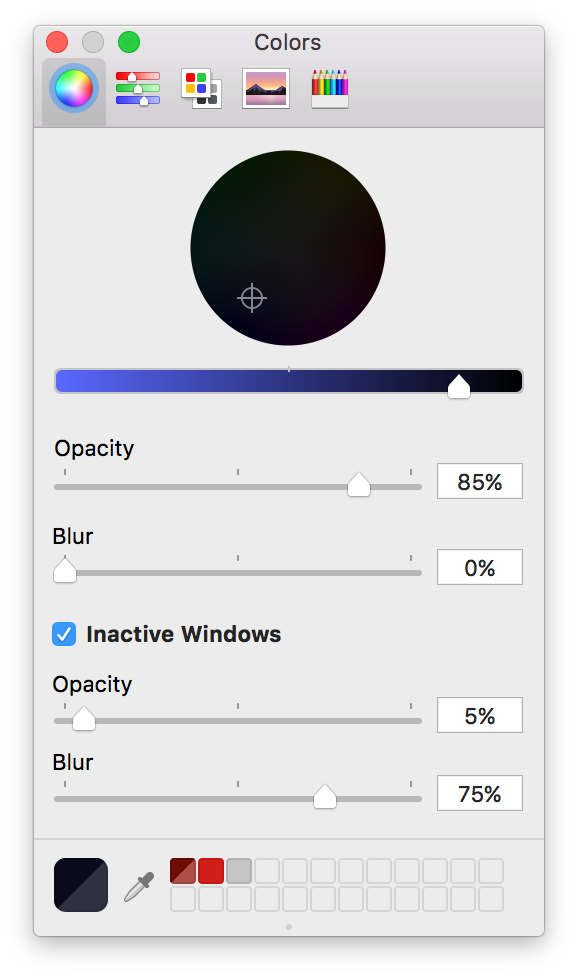Click the 75% inactive blur field
The image size is (580, 978).
coord(480,793)
